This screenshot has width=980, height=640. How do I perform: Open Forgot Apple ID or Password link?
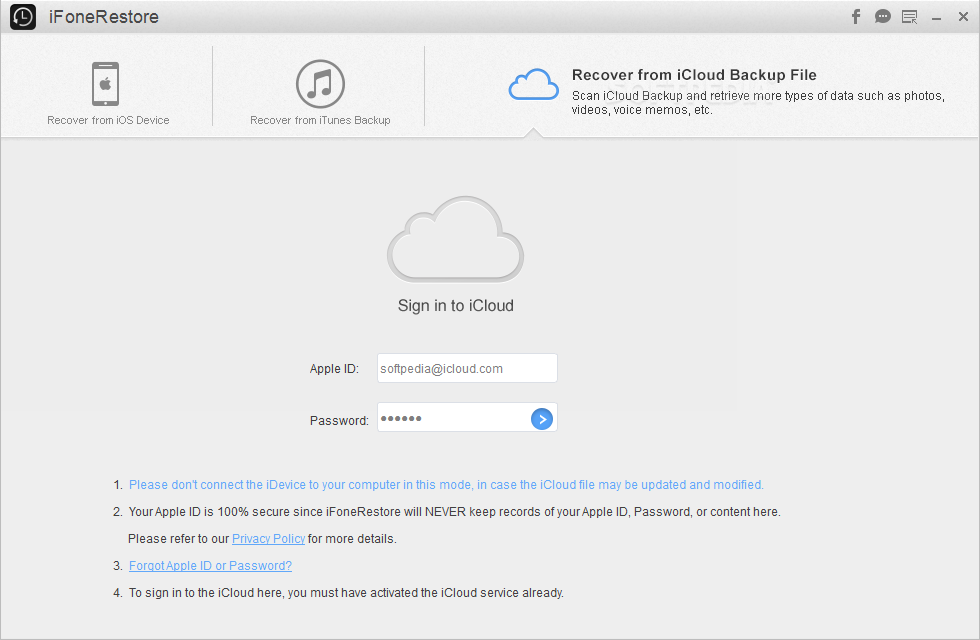point(210,566)
